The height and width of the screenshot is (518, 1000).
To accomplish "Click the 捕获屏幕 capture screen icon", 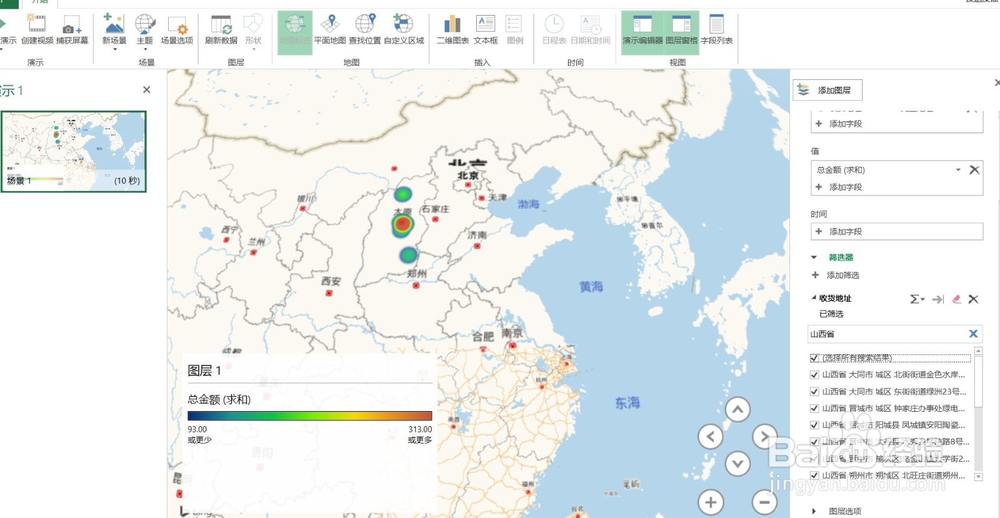I will click(x=72, y=25).
